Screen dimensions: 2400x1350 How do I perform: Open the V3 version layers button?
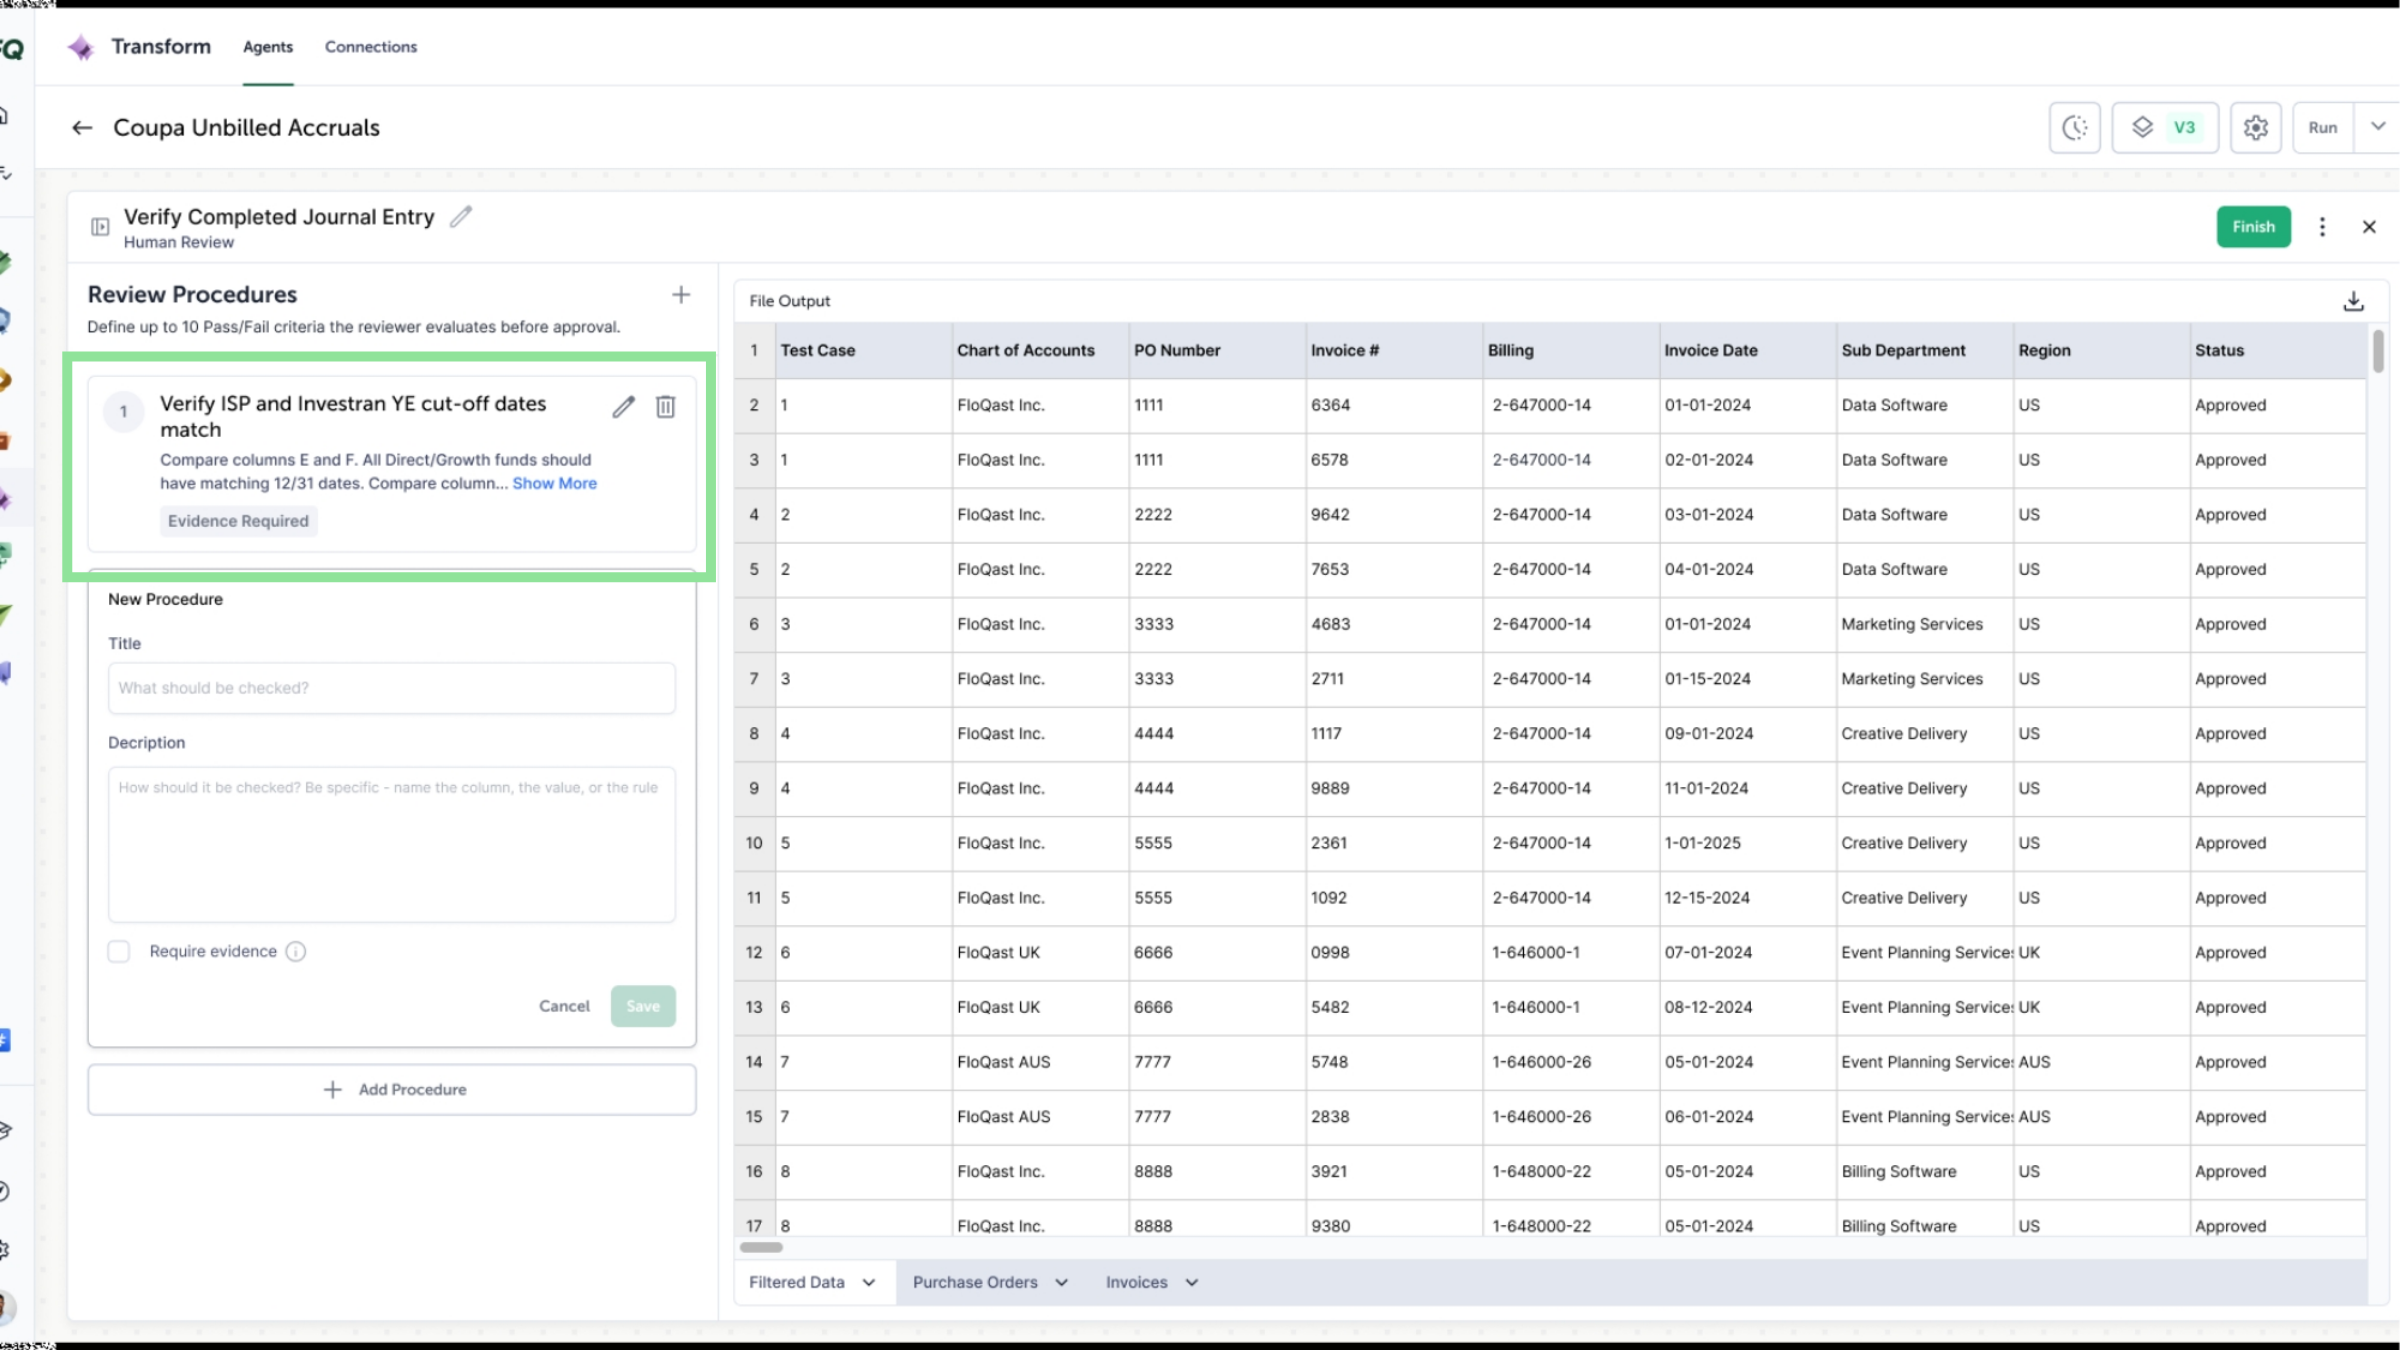tap(2165, 128)
